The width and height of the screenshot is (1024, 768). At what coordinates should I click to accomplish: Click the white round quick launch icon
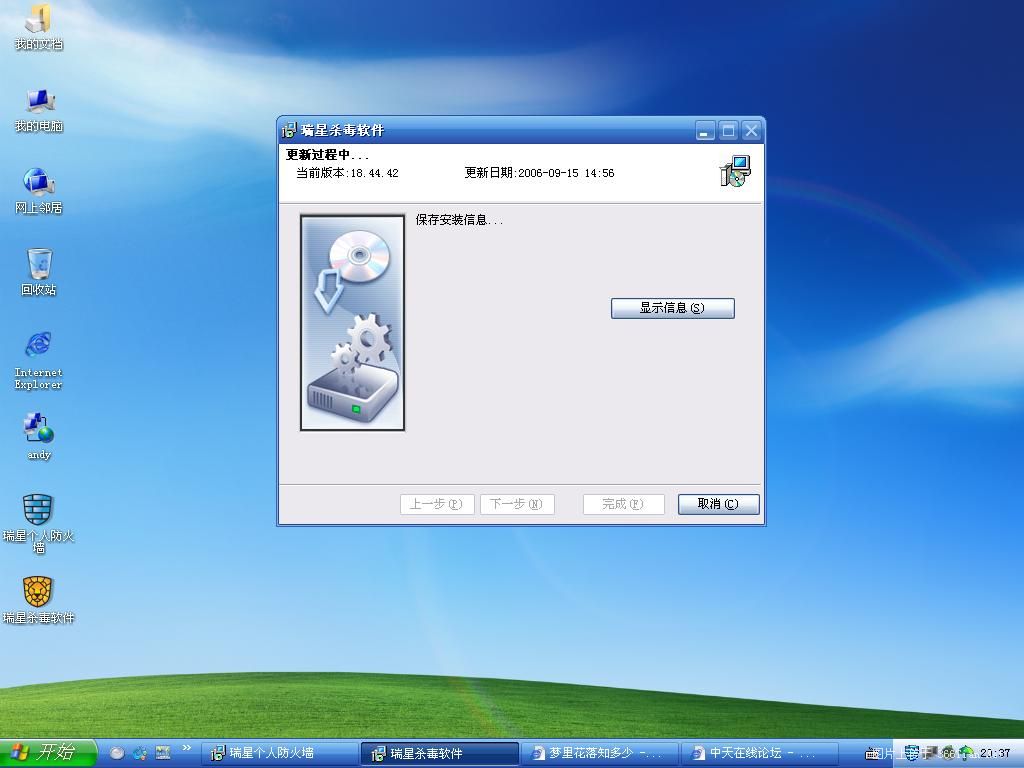tap(117, 753)
